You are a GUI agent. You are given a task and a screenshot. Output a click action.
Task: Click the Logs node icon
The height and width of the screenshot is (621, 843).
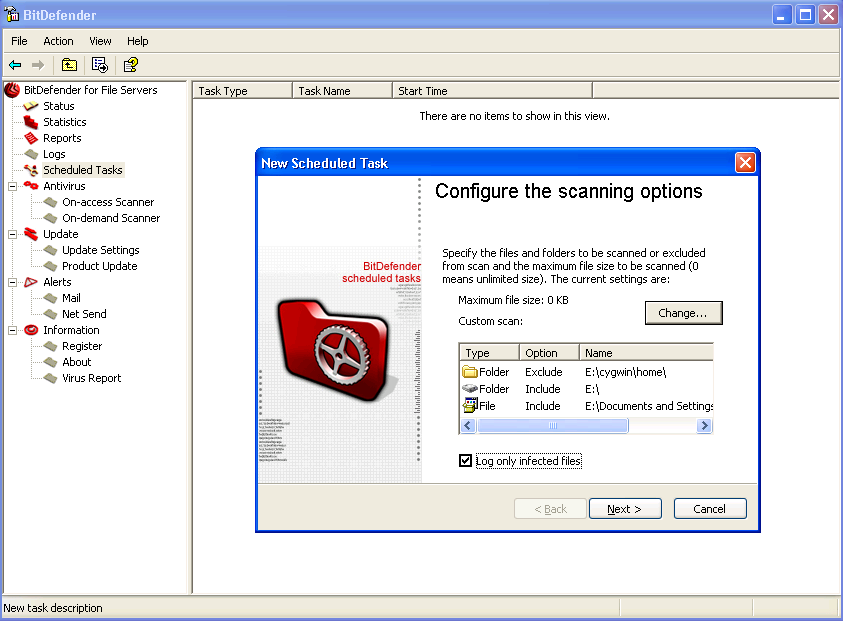tap(31, 154)
